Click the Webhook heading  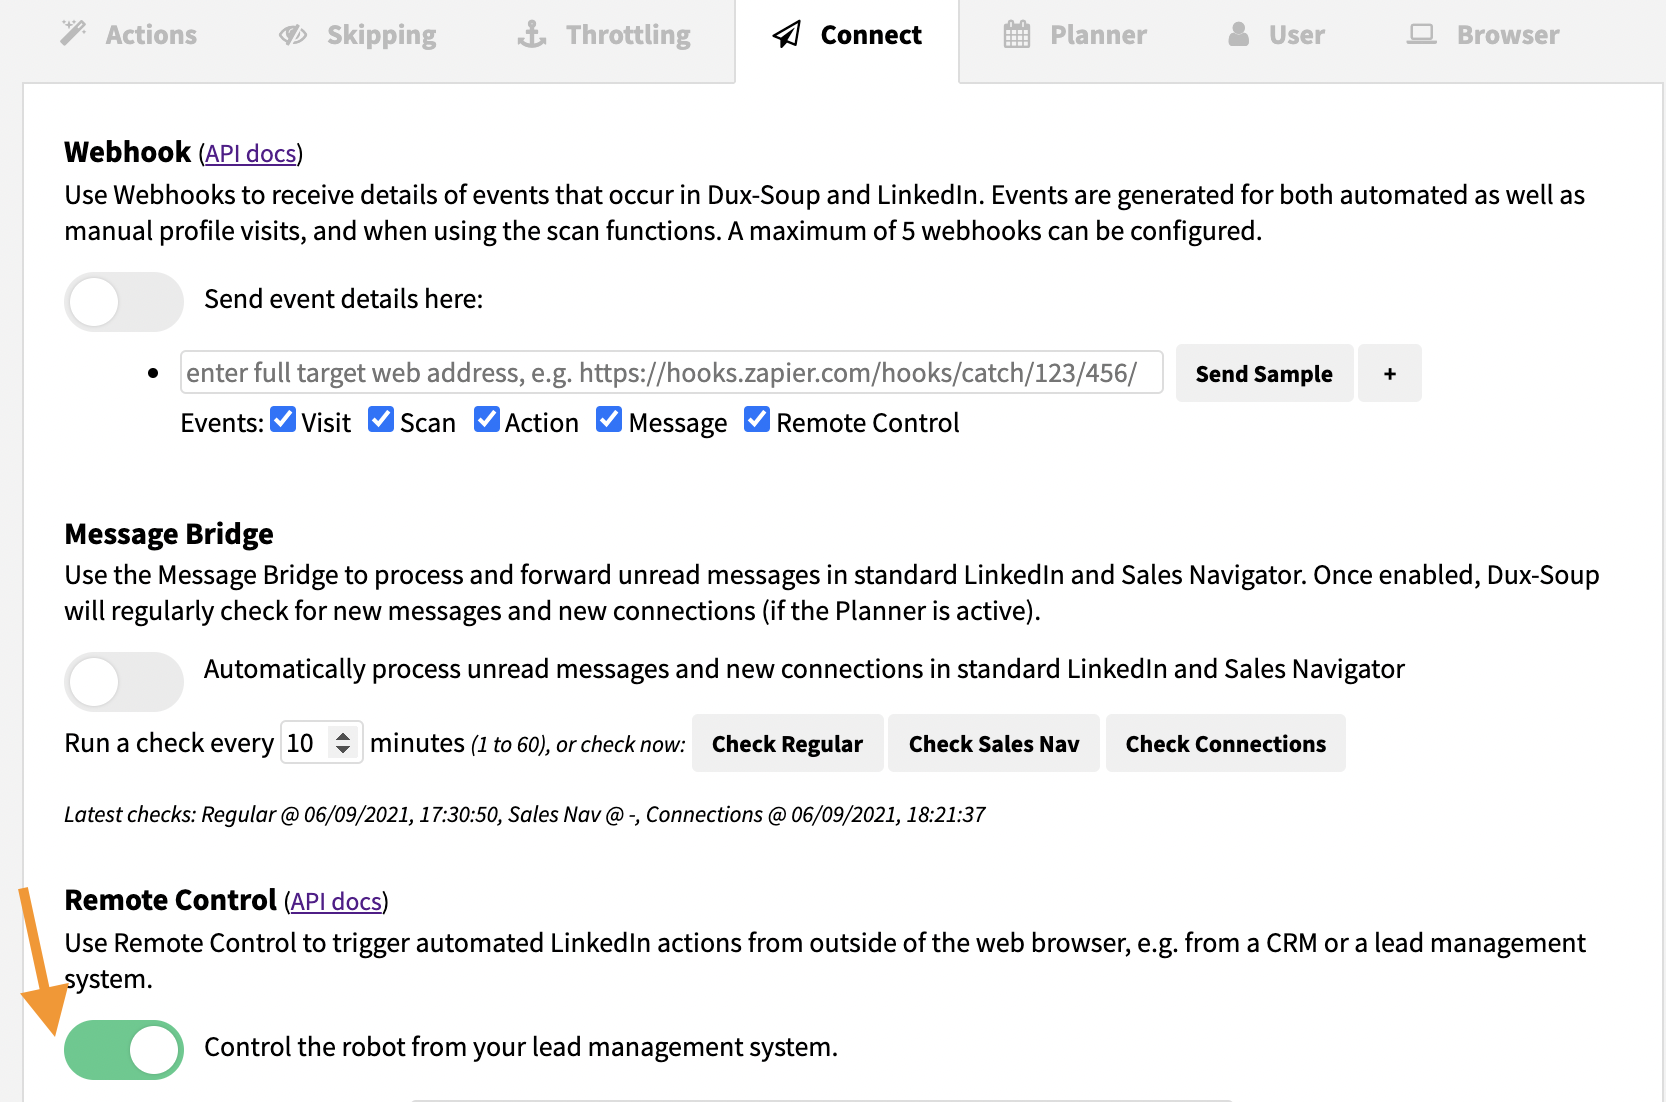click(x=127, y=152)
